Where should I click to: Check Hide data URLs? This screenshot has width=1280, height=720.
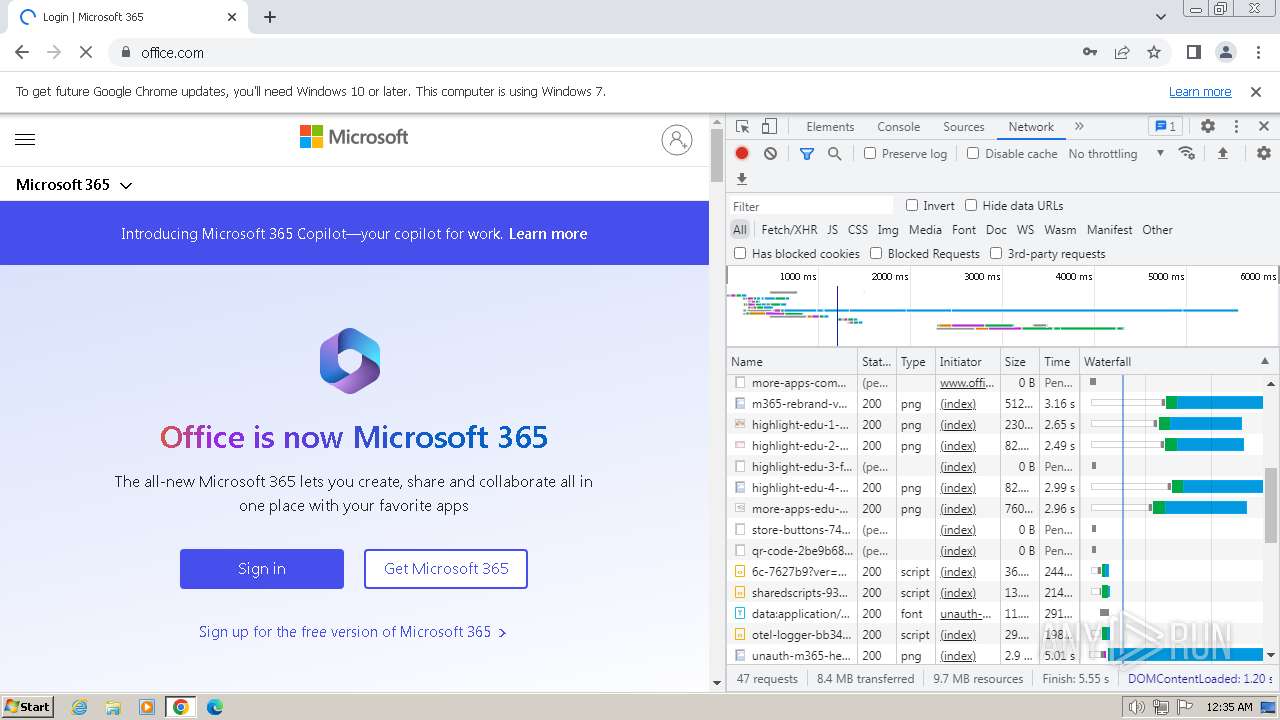click(971, 205)
